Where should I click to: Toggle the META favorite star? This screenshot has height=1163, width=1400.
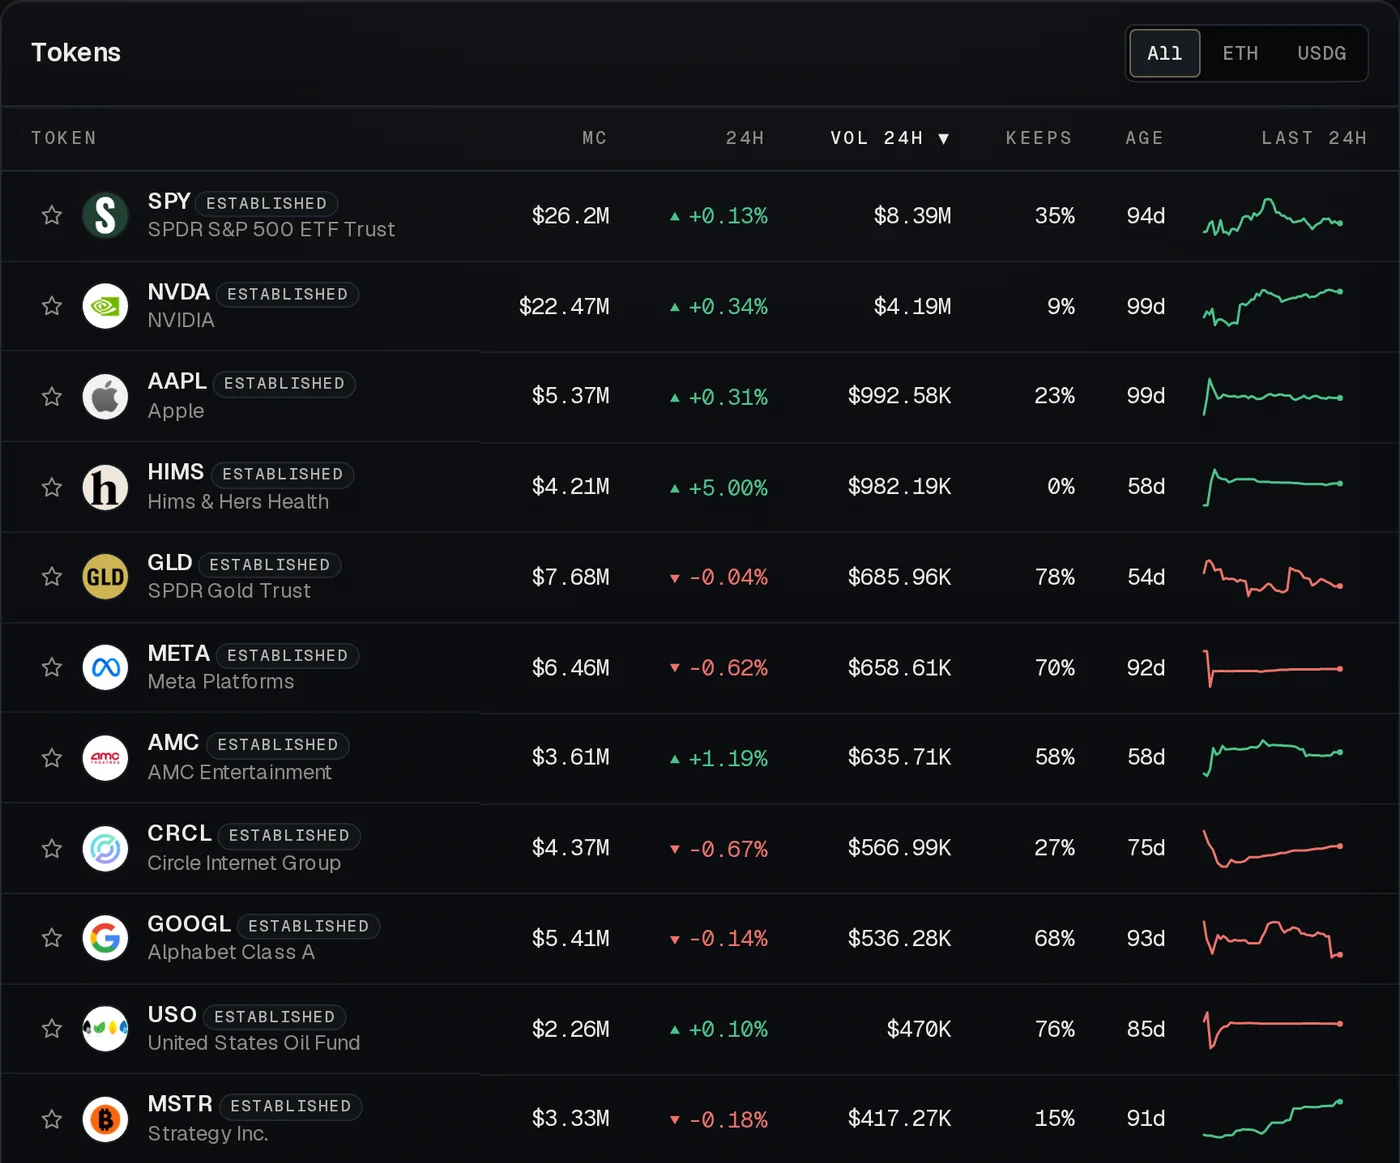click(x=52, y=667)
